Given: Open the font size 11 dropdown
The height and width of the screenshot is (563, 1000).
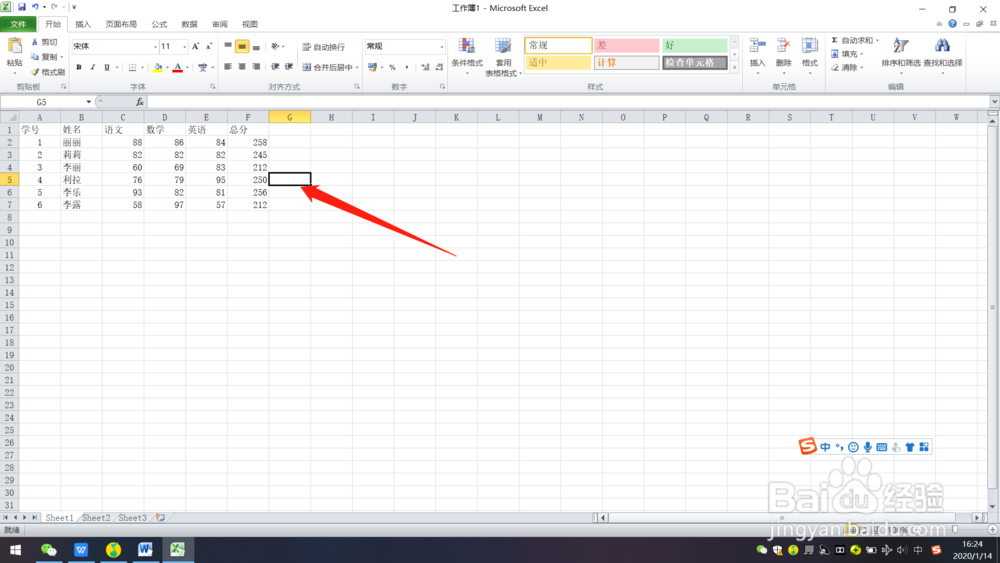Looking at the screenshot, I should tap(184, 47).
